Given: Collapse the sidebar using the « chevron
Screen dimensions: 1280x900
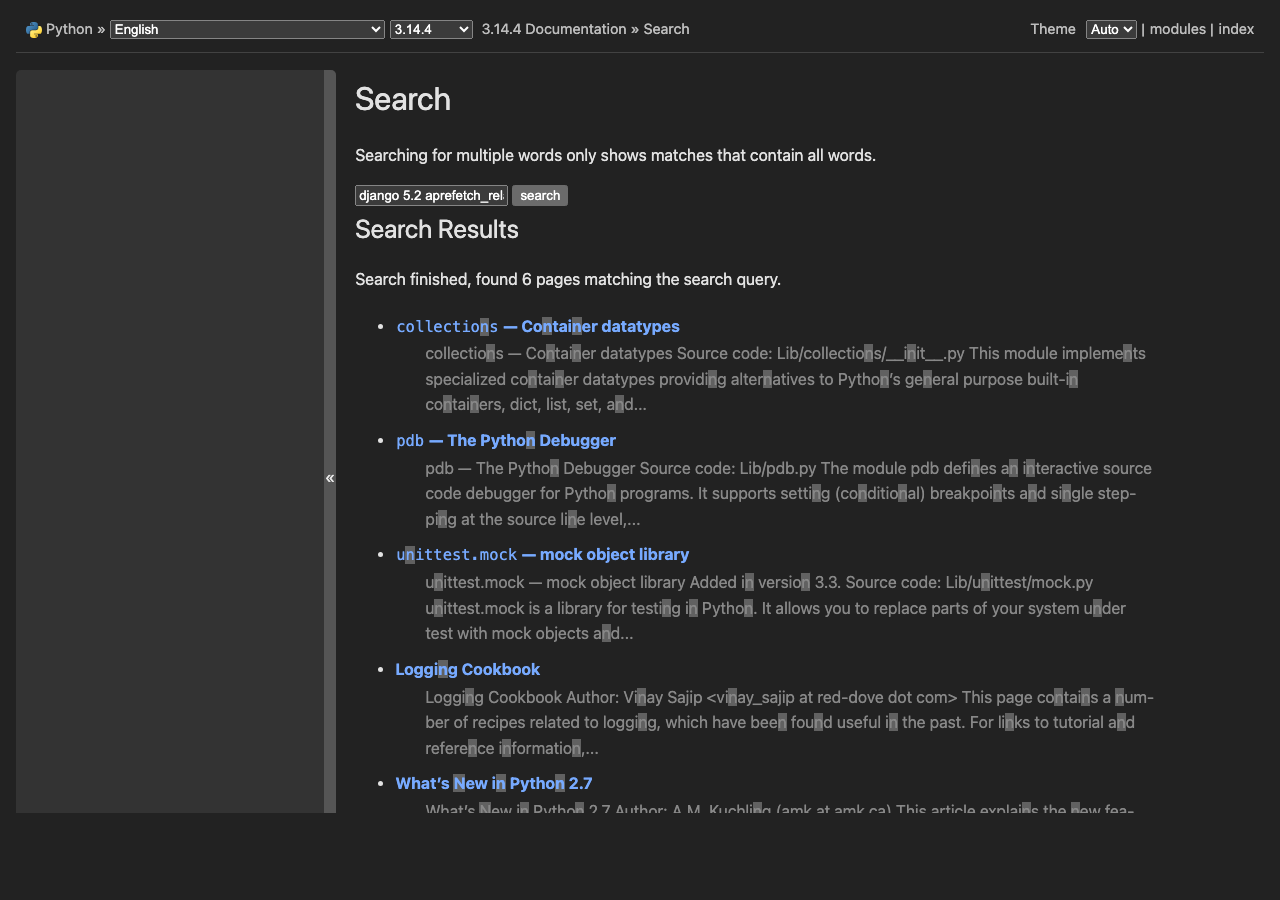Looking at the screenshot, I should click(329, 478).
